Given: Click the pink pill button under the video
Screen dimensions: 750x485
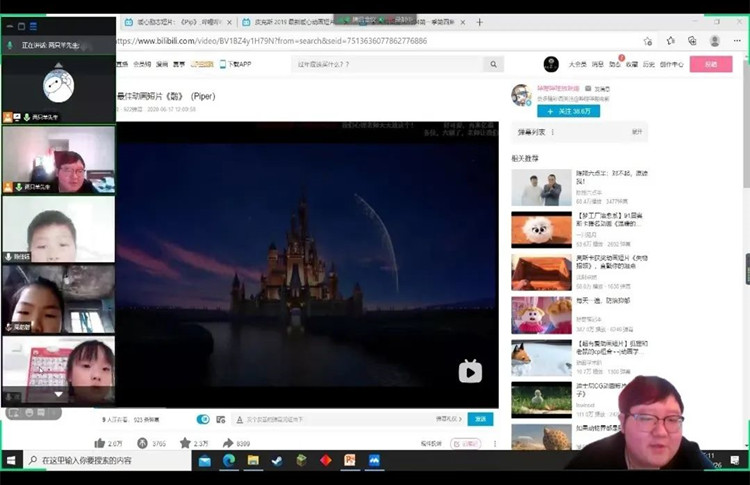Looking at the screenshot, I should (x=465, y=444).
